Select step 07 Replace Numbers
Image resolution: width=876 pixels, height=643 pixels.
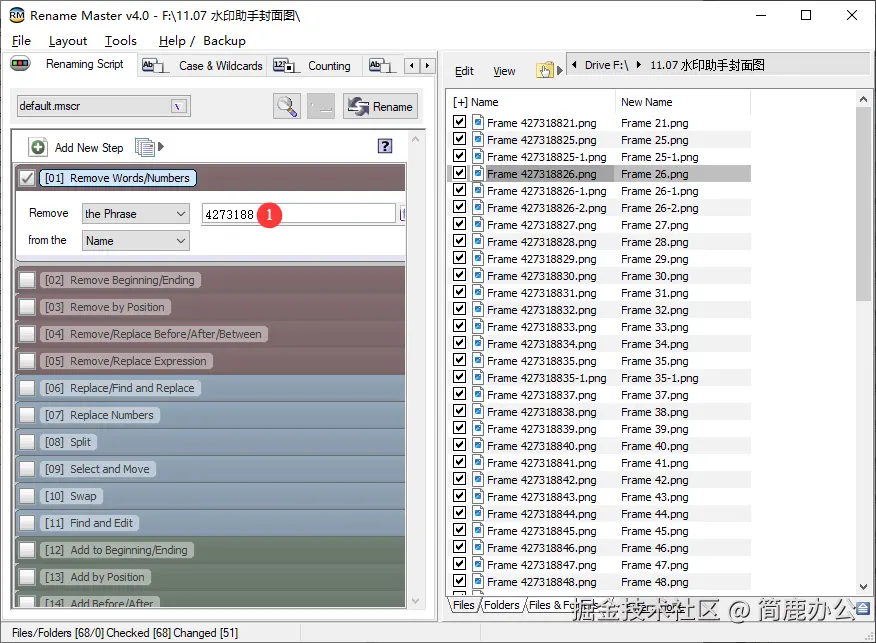[99, 415]
